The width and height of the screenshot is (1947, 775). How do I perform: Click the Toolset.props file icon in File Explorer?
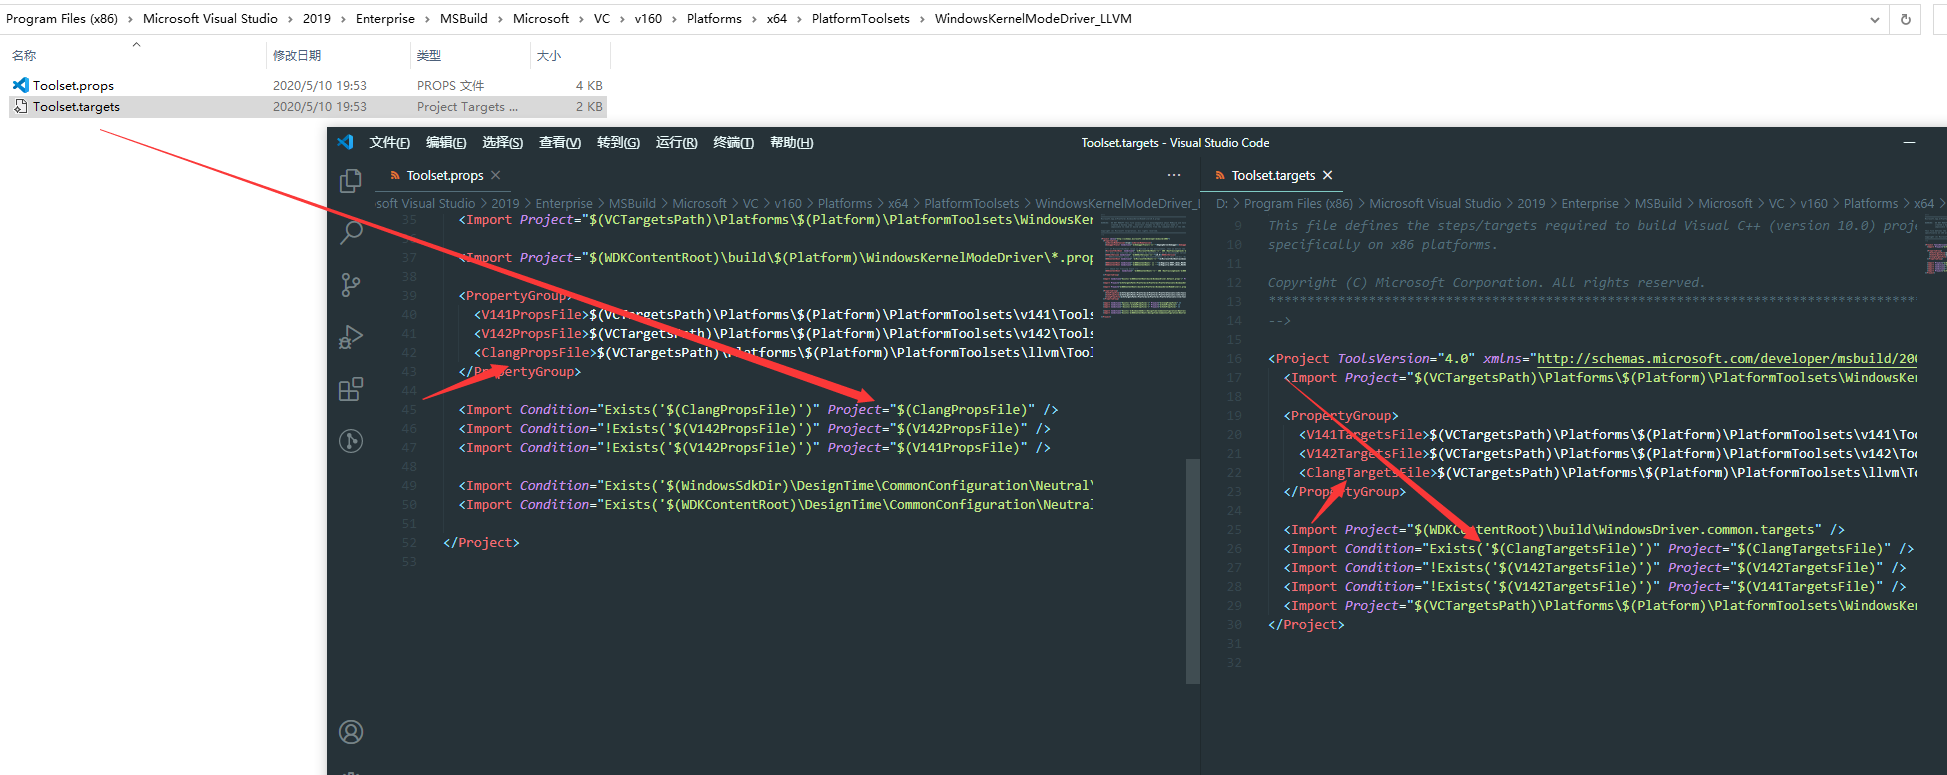(x=21, y=85)
